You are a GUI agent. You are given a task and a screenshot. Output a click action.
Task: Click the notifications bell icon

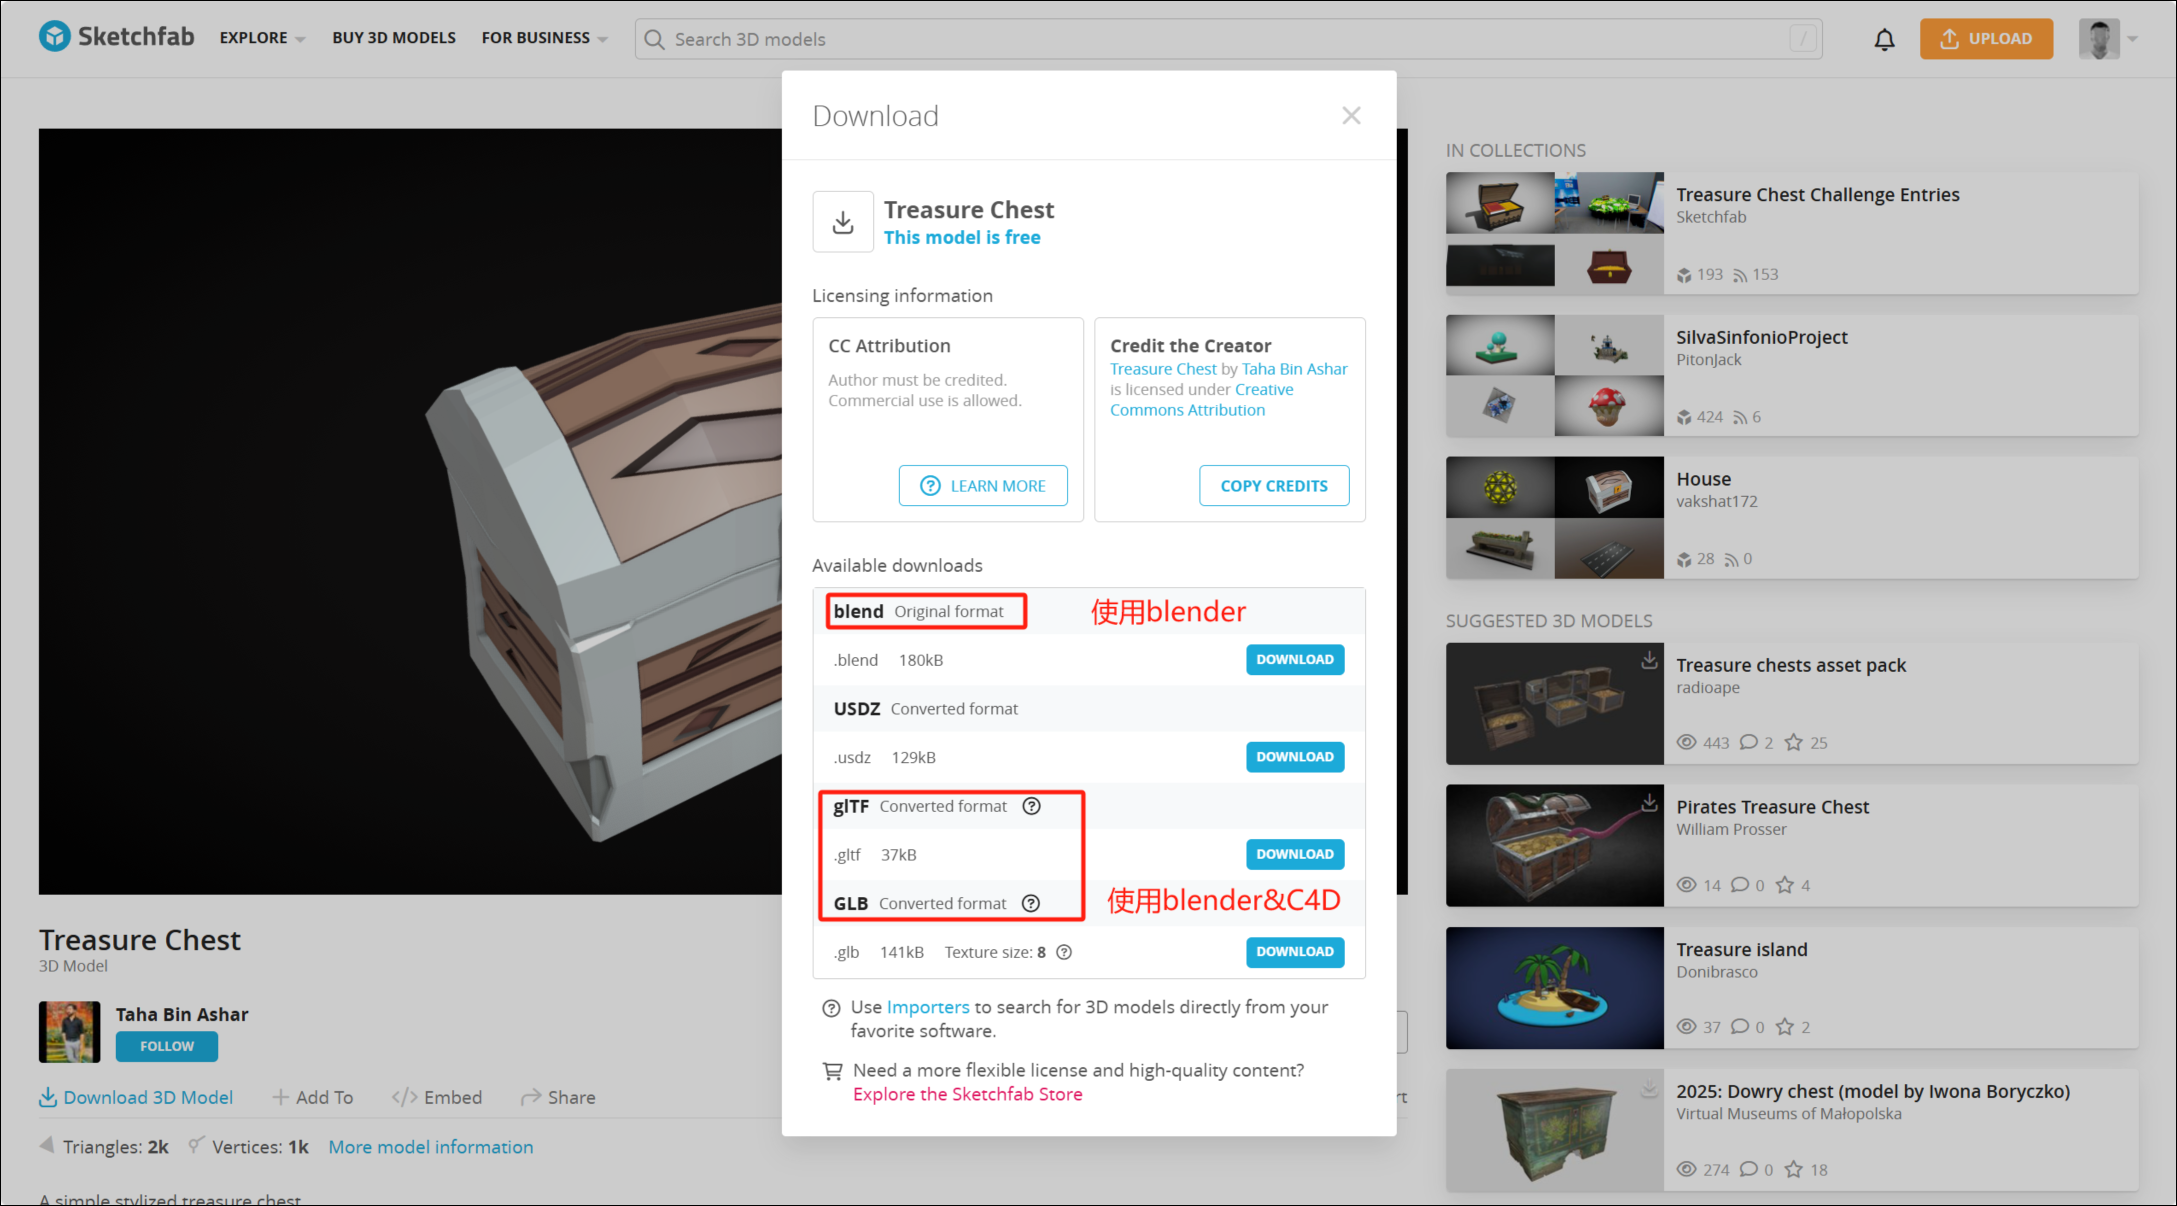point(1884,39)
